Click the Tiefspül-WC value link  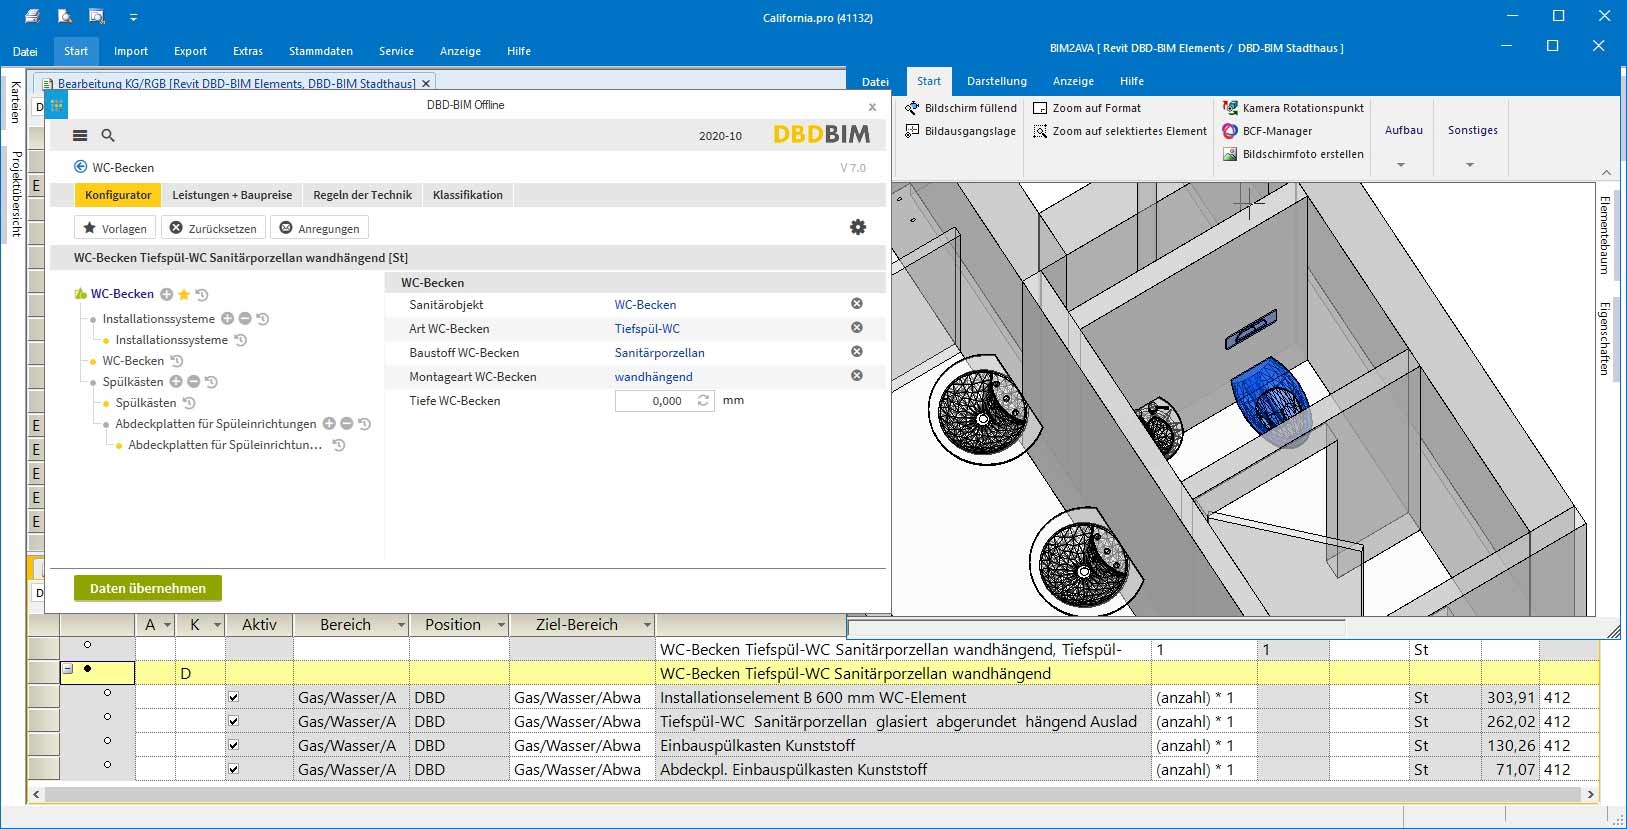[x=647, y=328]
